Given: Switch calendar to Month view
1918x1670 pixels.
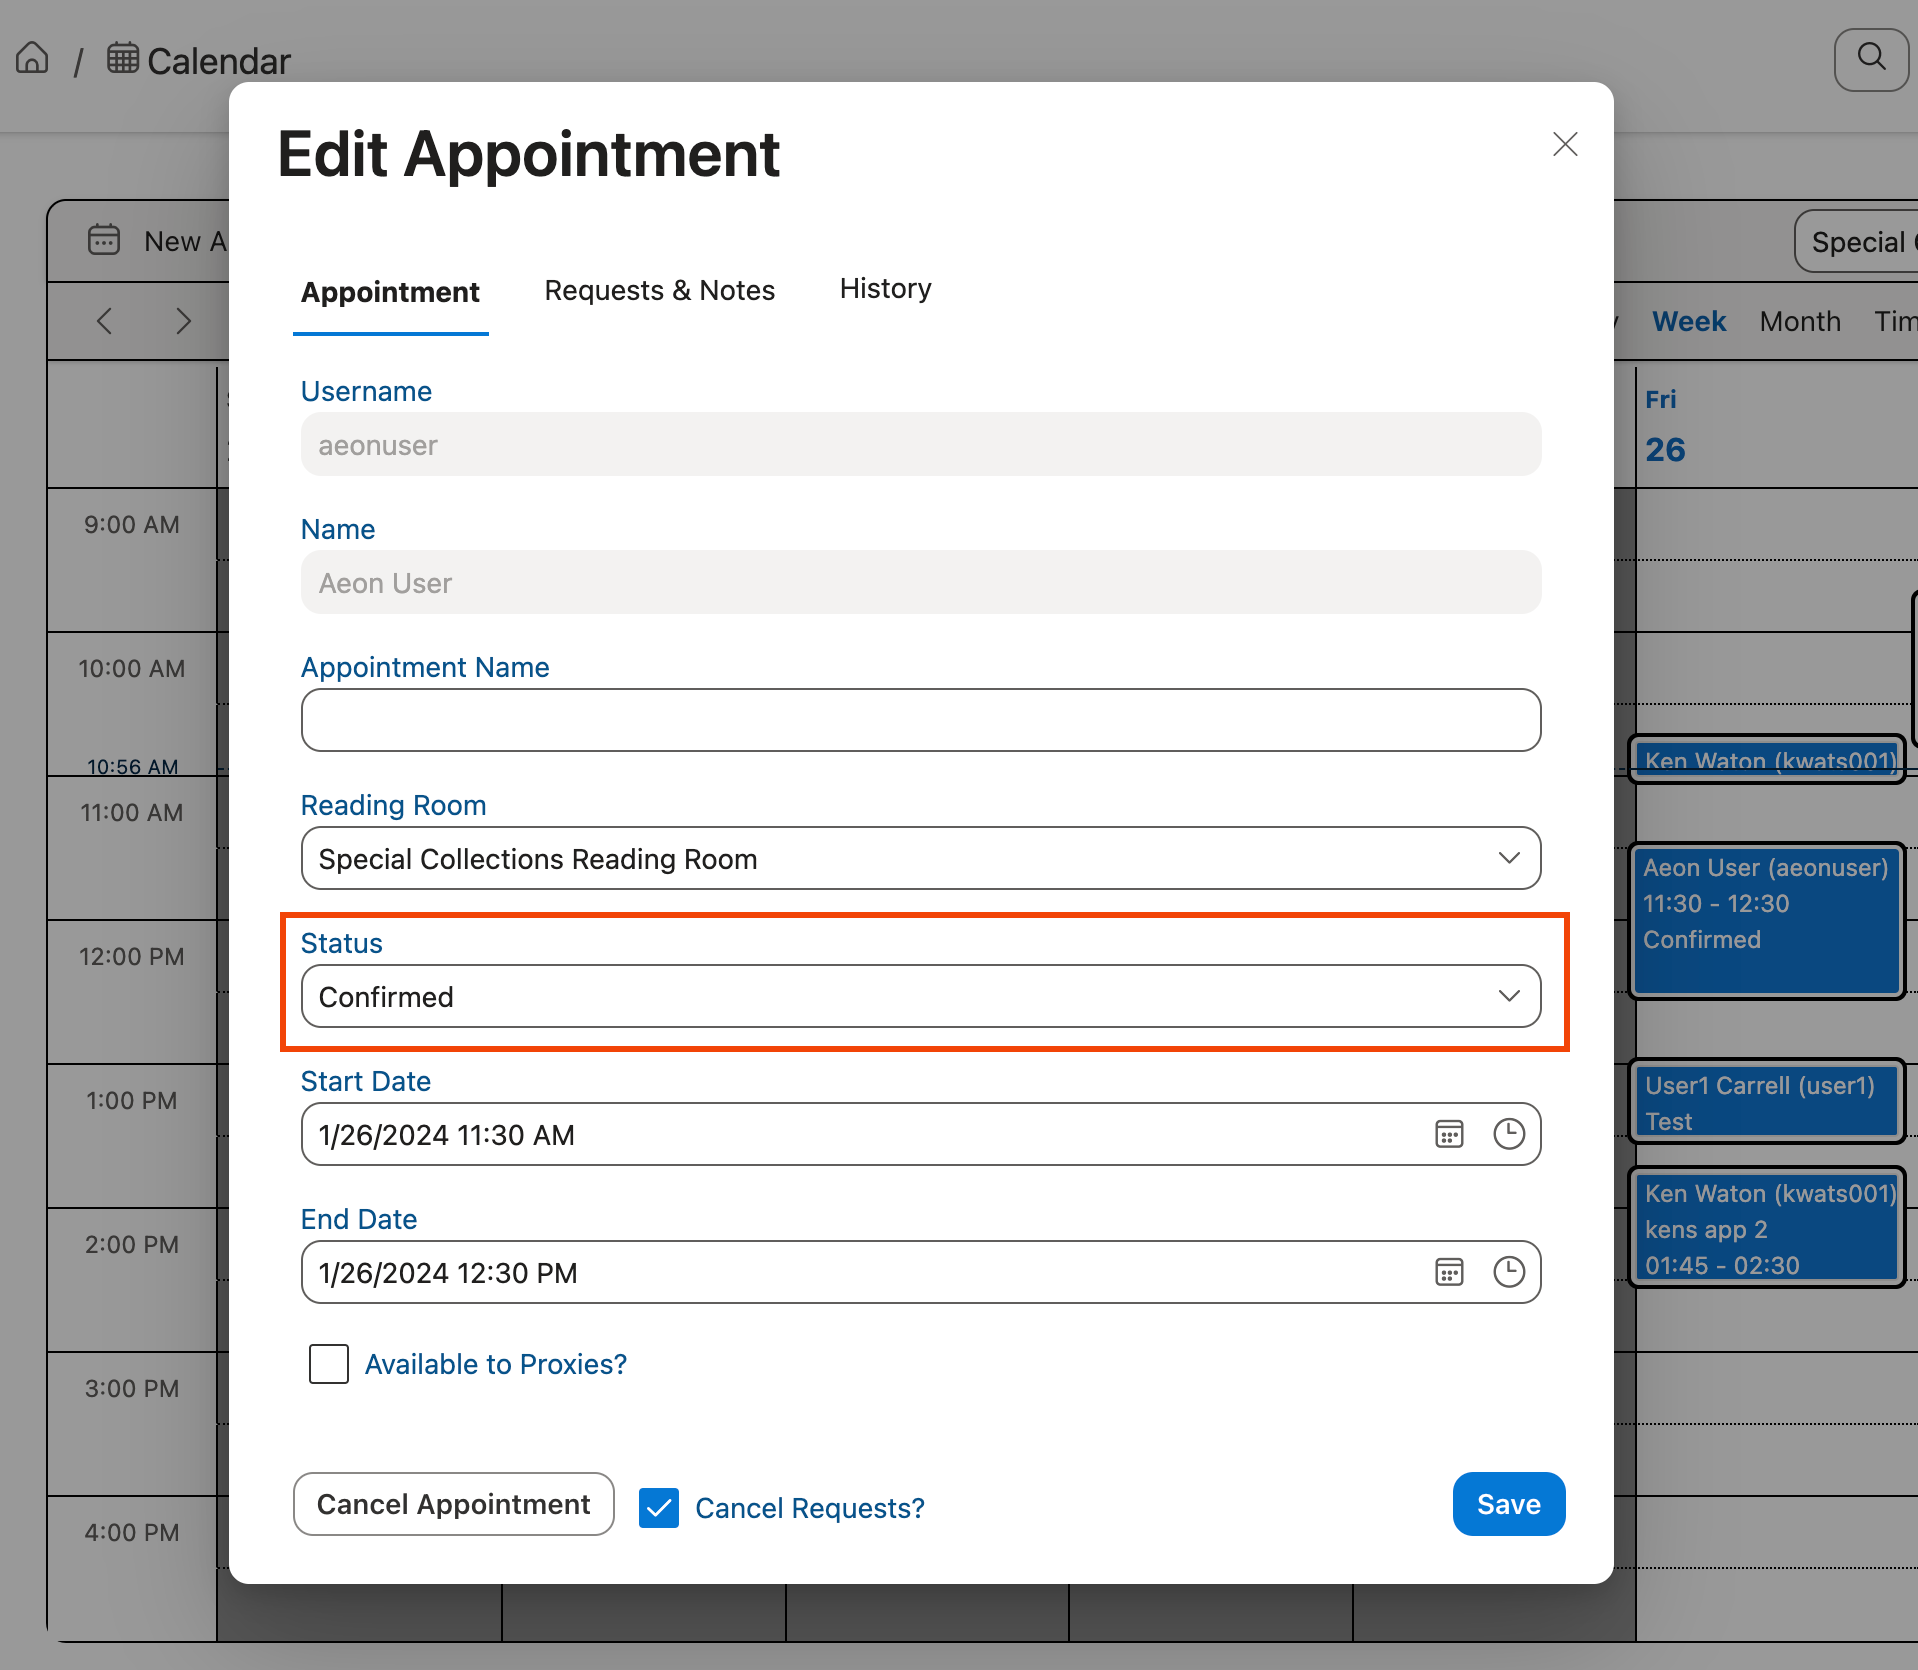Looking at the screenshot, I should 1799,321.
